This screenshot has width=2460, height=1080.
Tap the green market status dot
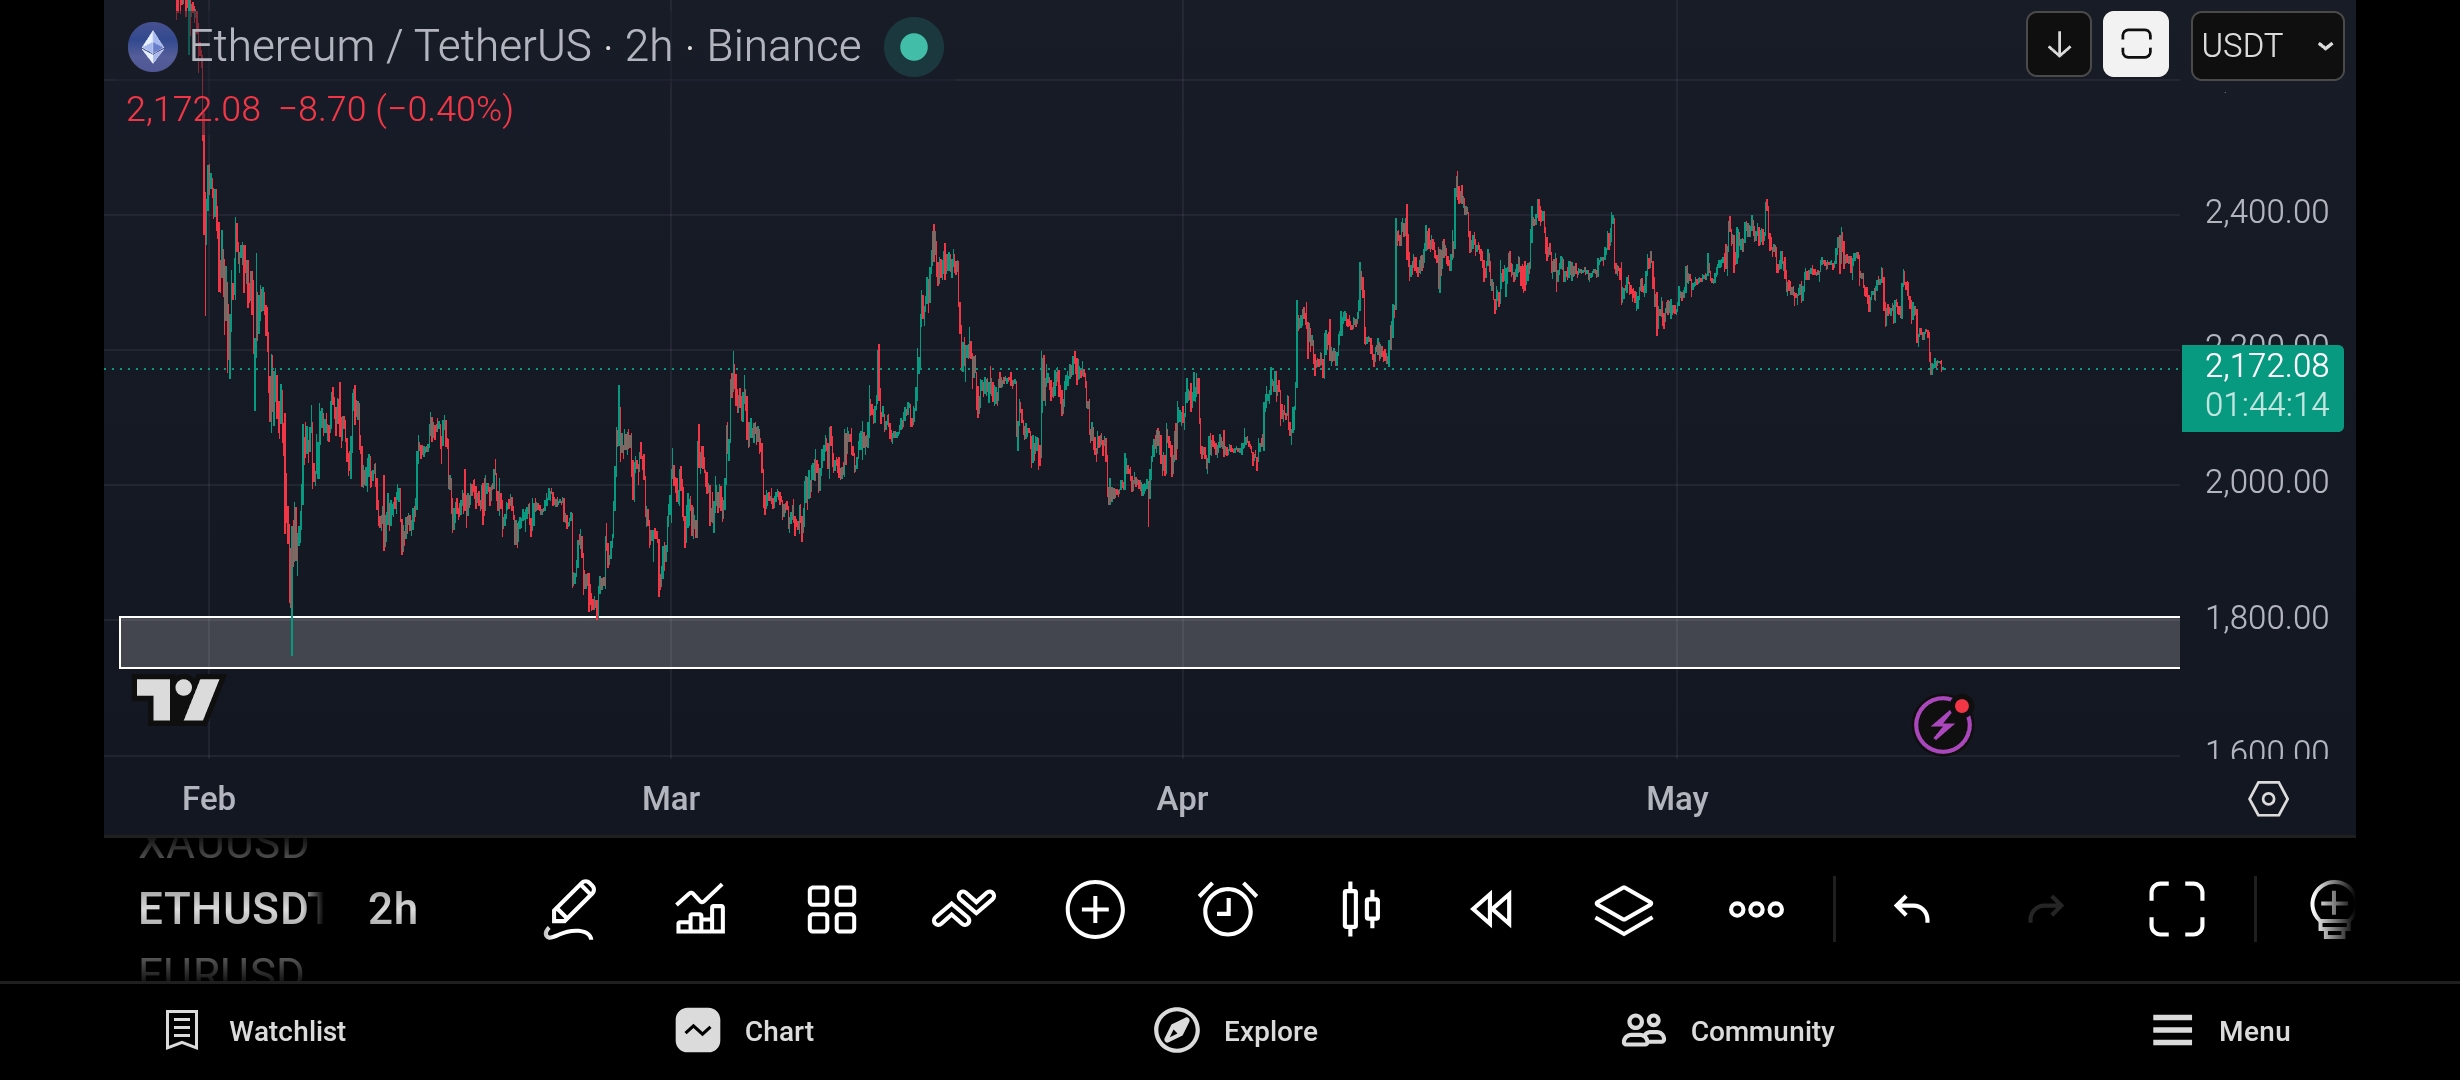(x=914, y=47)
